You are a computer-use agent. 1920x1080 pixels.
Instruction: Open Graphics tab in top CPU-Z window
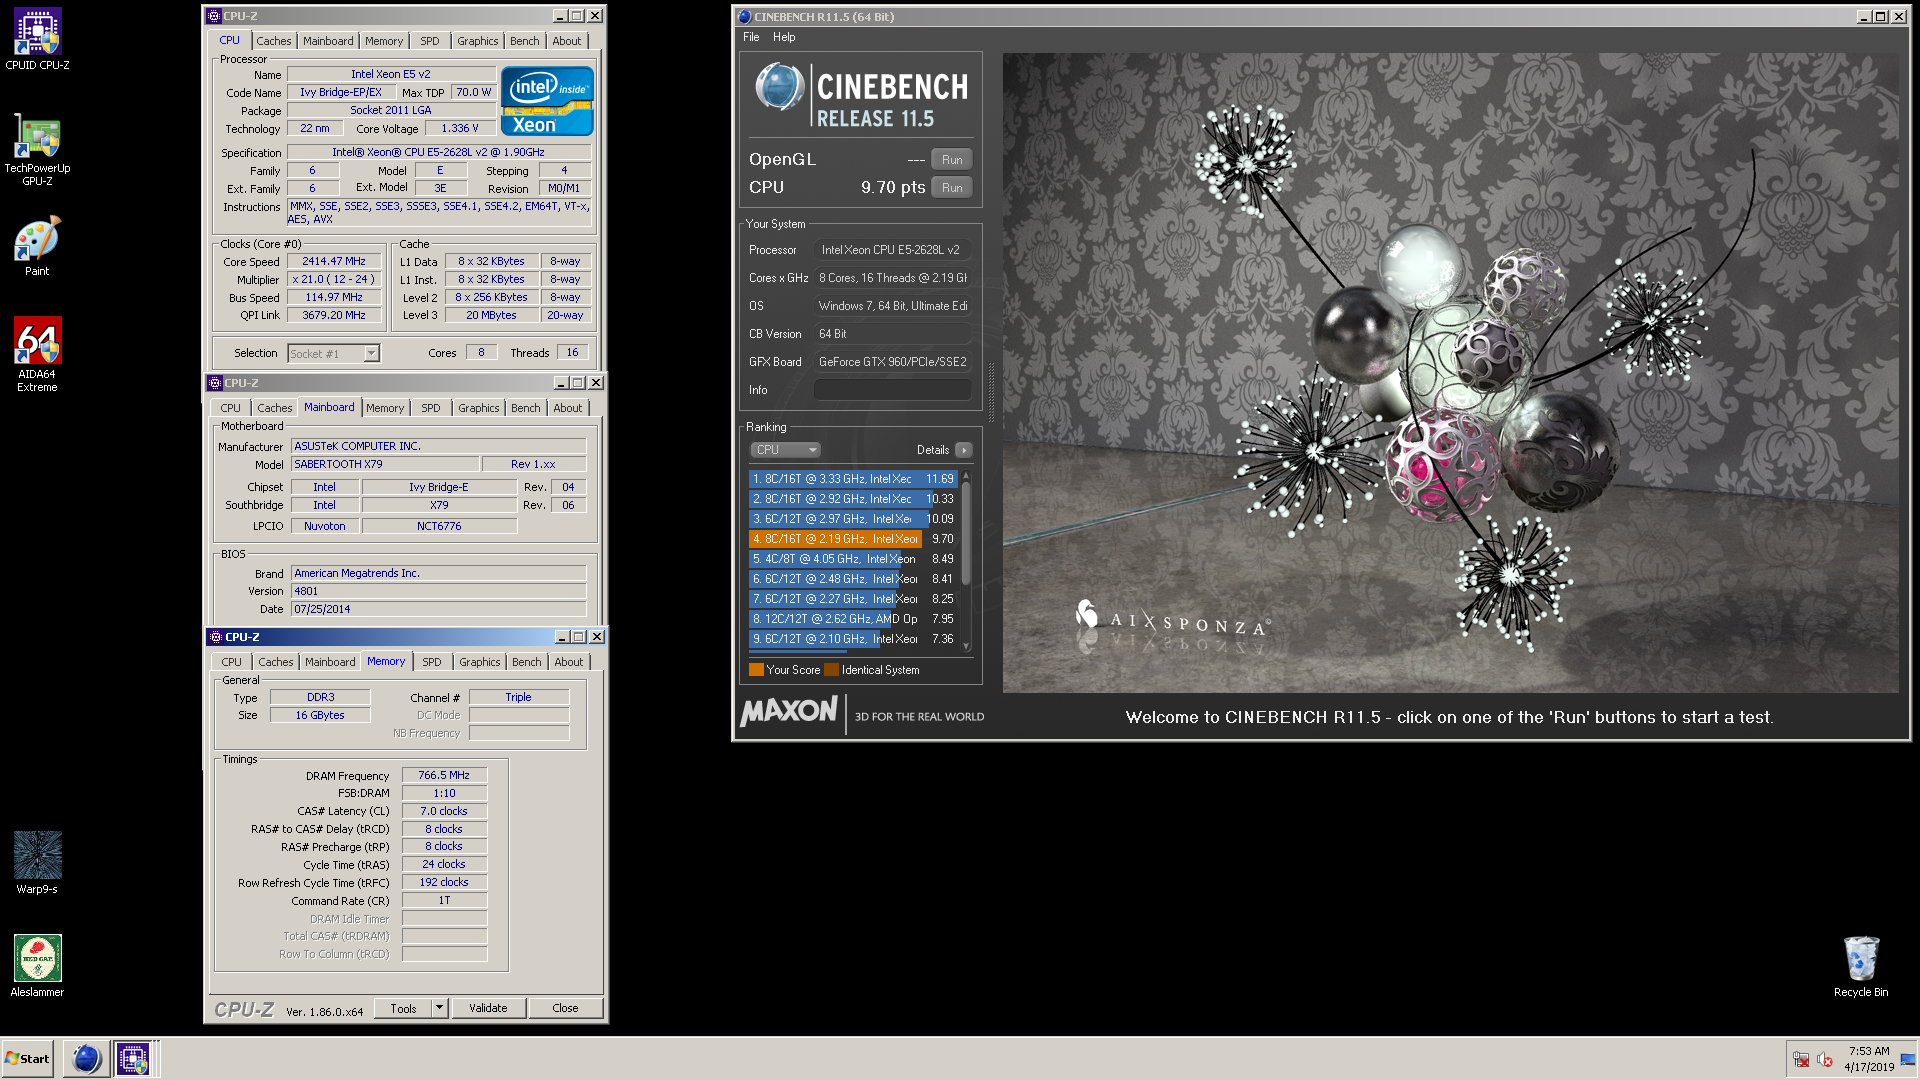[477, 41]
